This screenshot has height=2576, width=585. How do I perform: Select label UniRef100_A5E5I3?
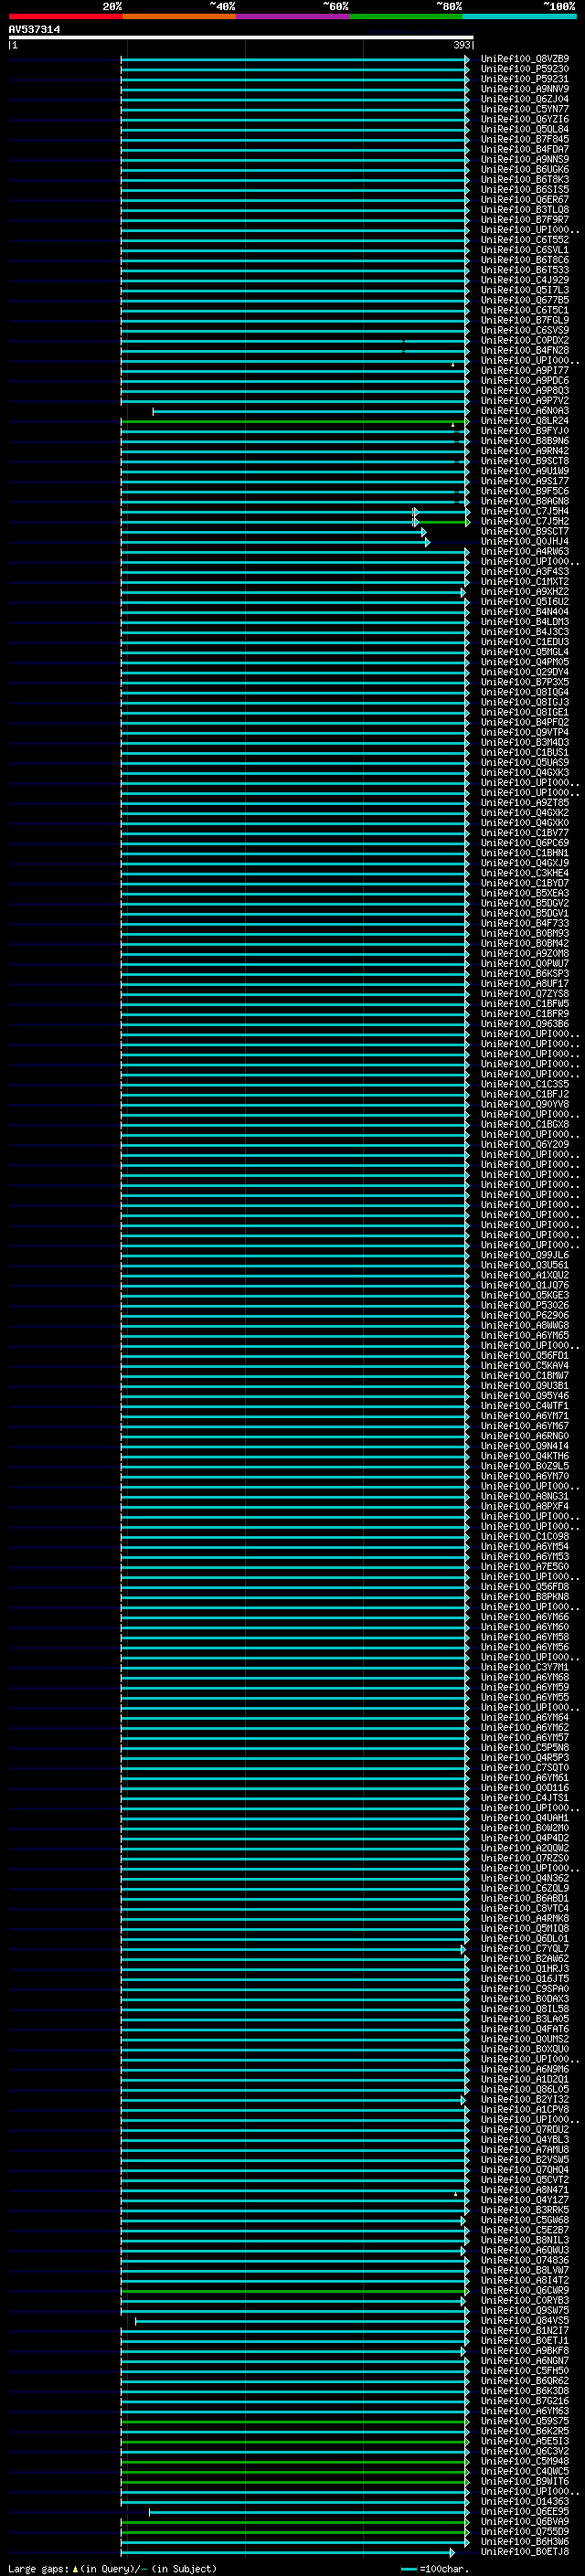point(525,2441)
